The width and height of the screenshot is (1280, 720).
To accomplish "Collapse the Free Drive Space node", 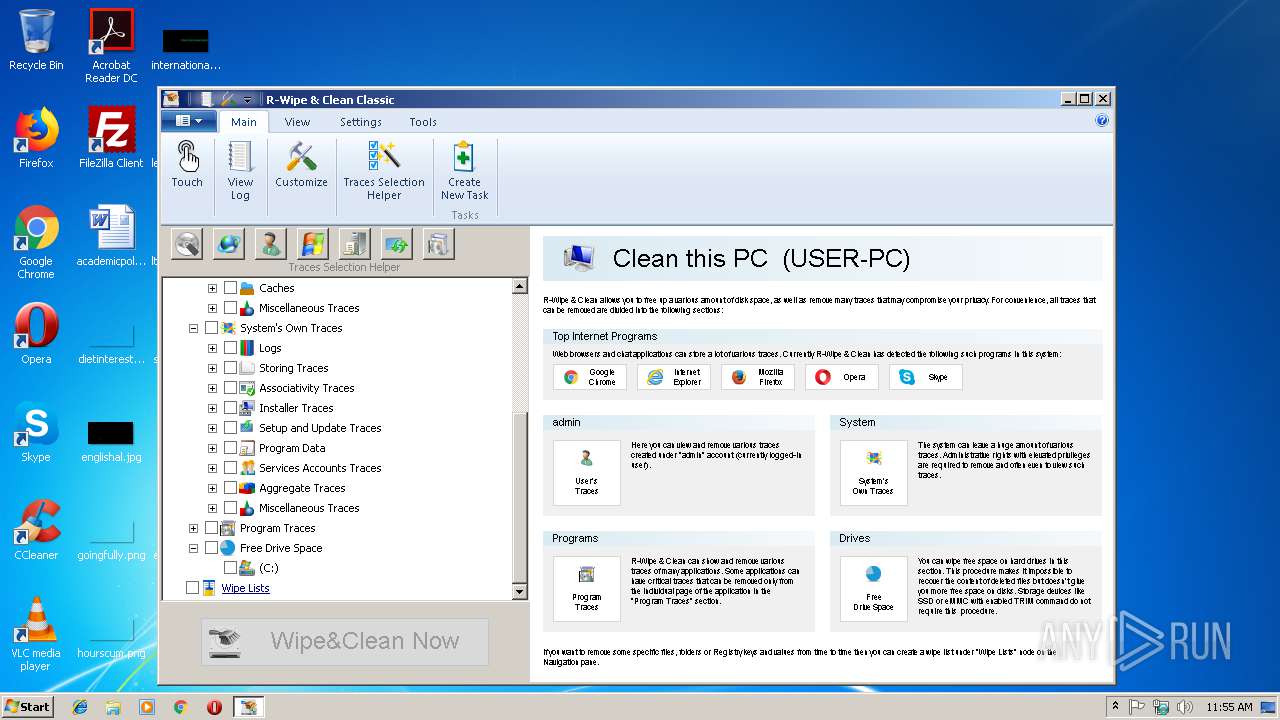I will [193, 548].
